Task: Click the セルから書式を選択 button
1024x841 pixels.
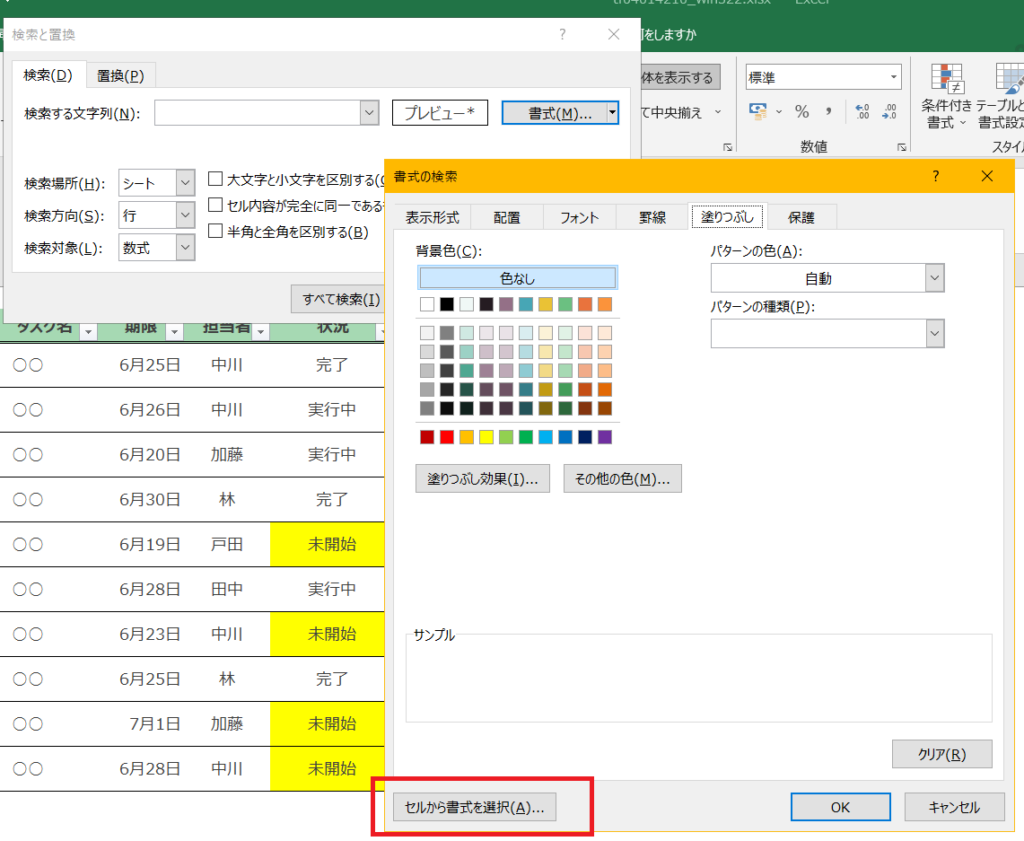Action: [475, 807]
